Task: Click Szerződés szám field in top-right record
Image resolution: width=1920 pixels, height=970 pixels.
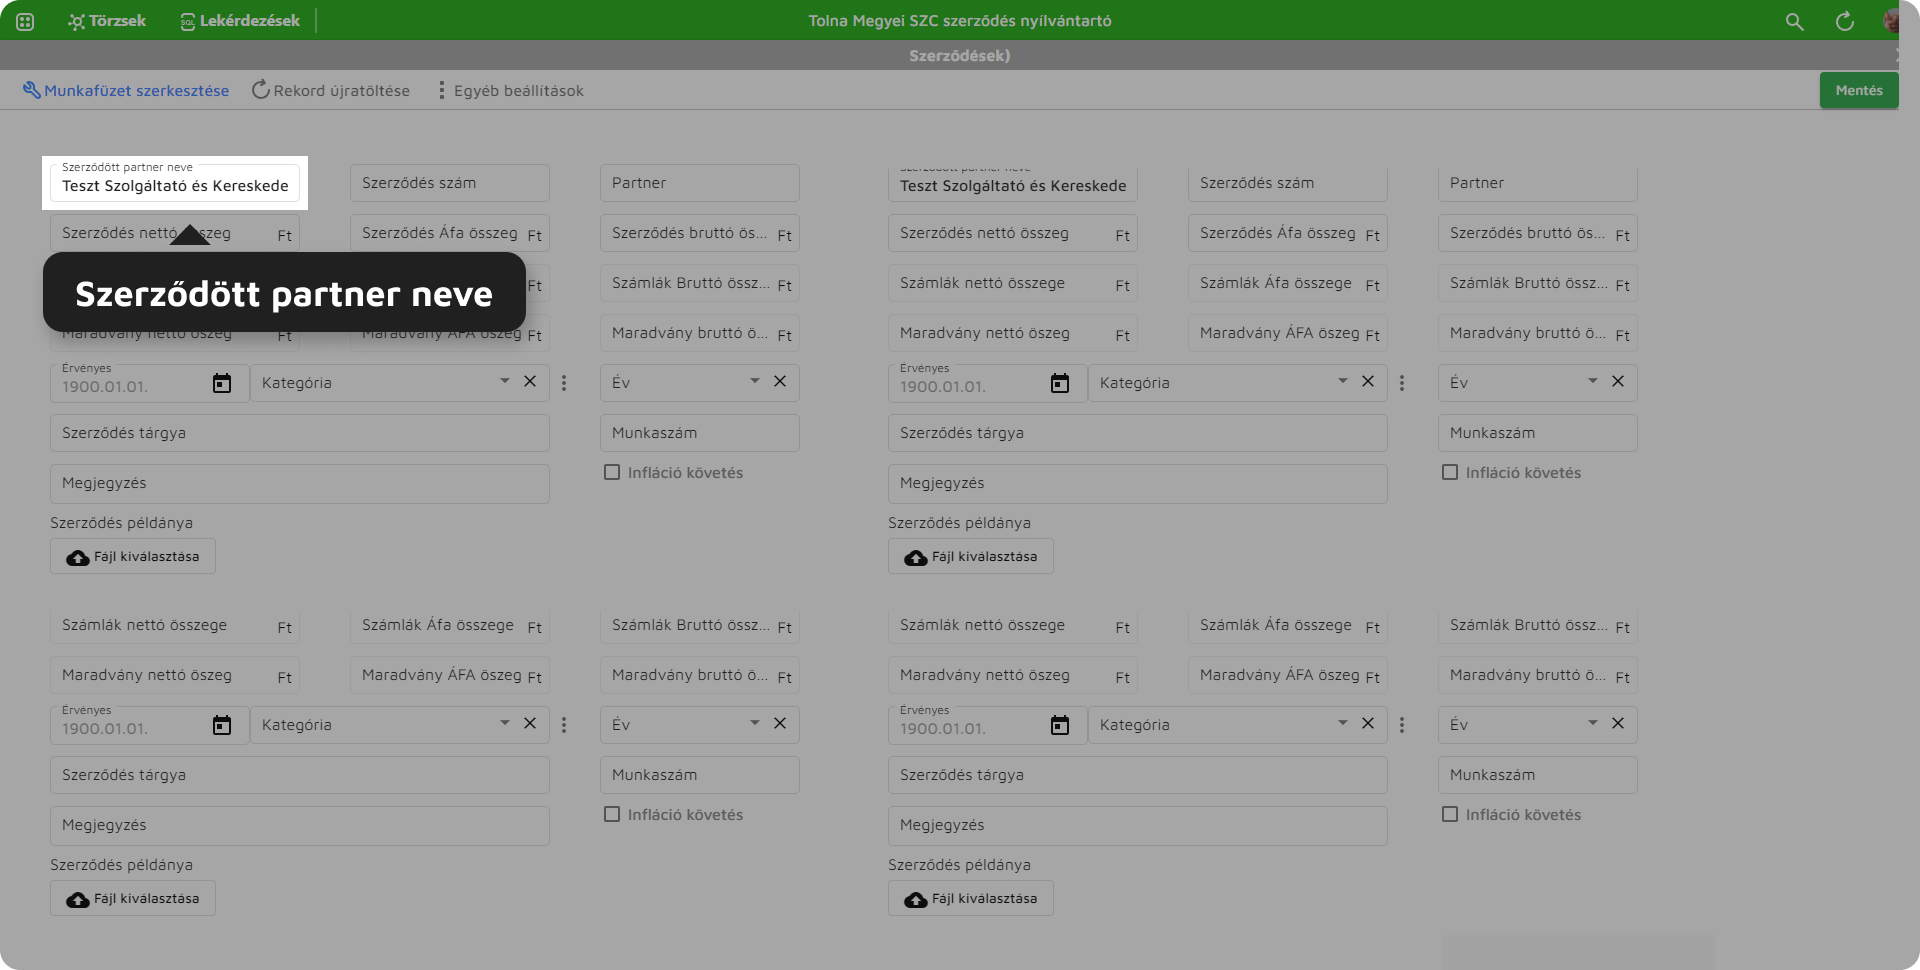Action: 1288,183
